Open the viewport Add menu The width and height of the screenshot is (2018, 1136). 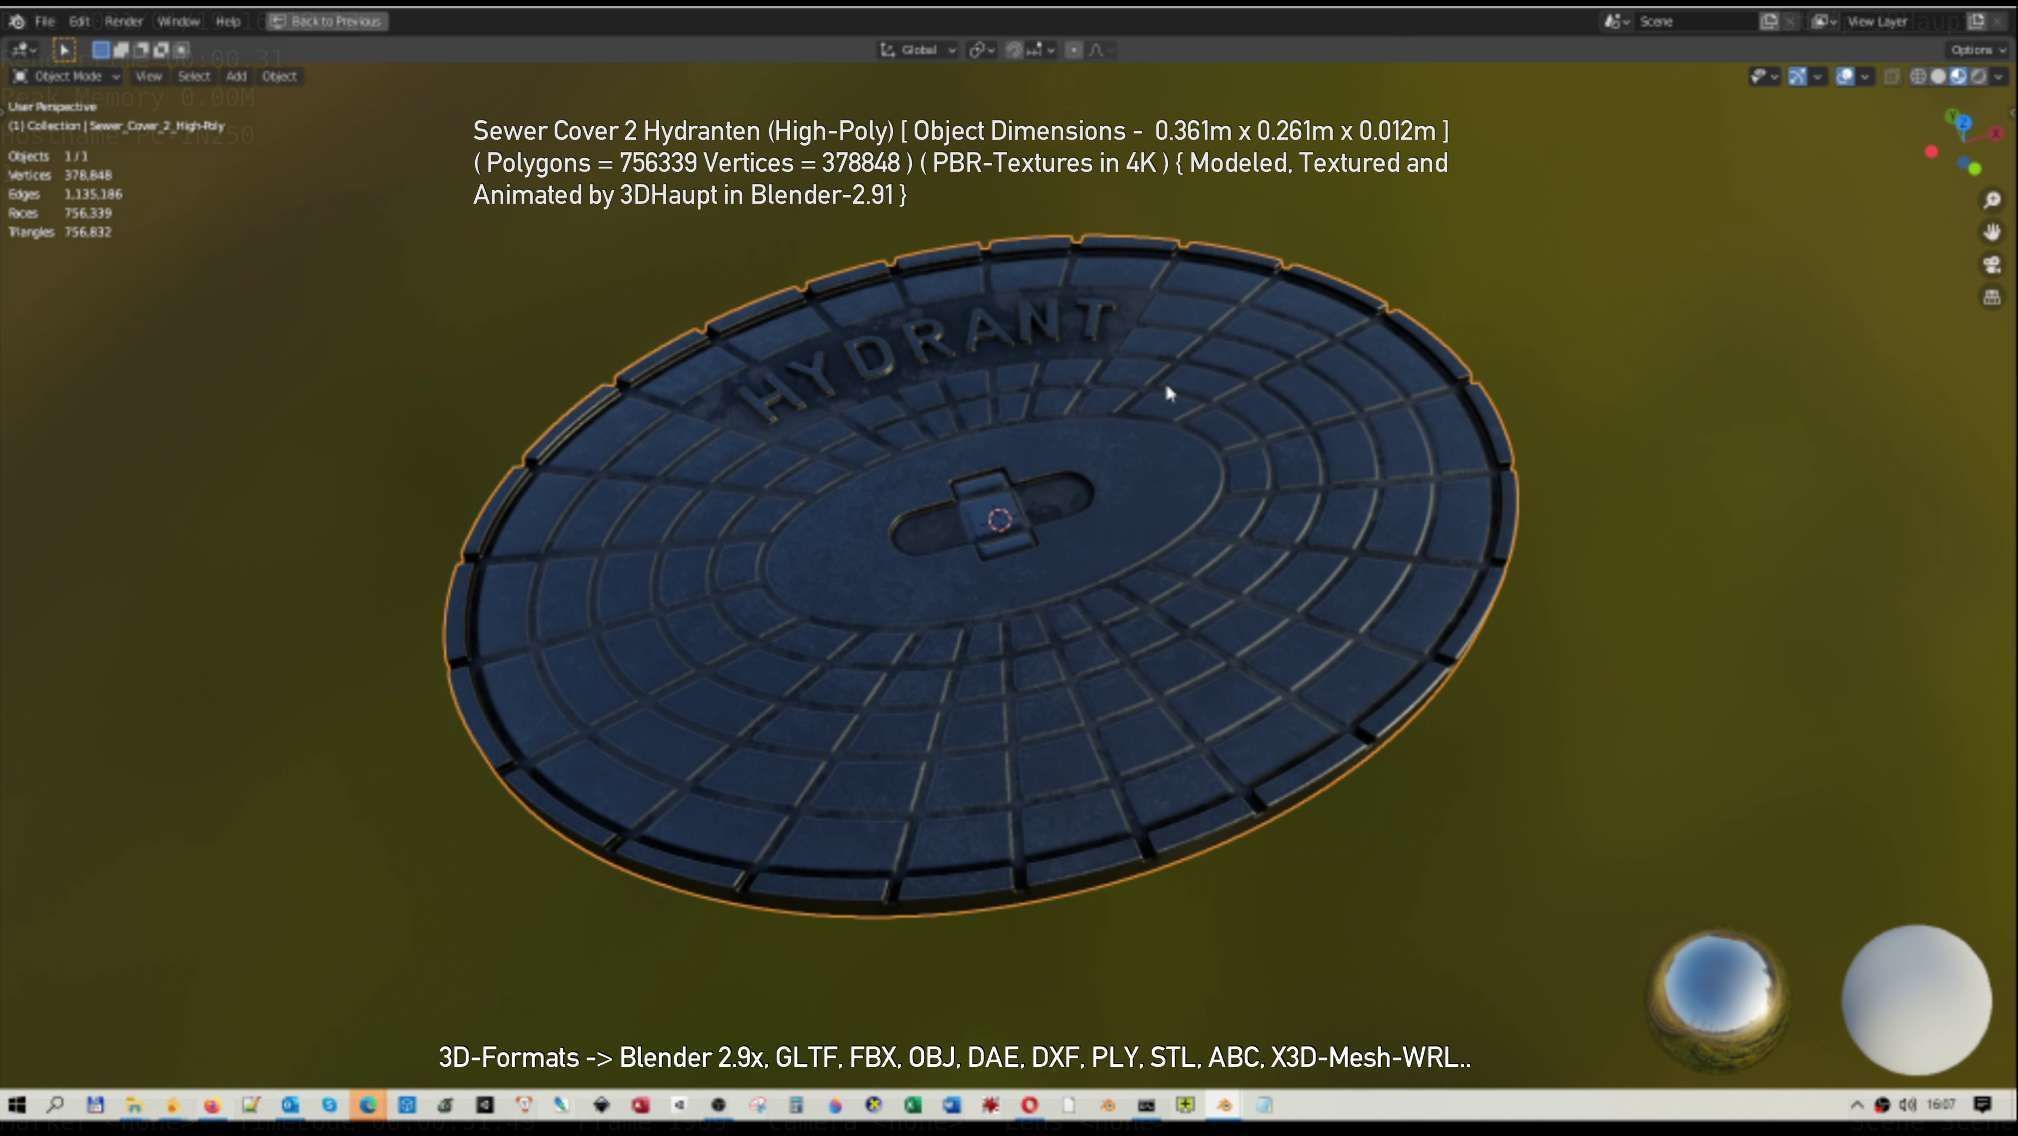(x=236, y=76)
